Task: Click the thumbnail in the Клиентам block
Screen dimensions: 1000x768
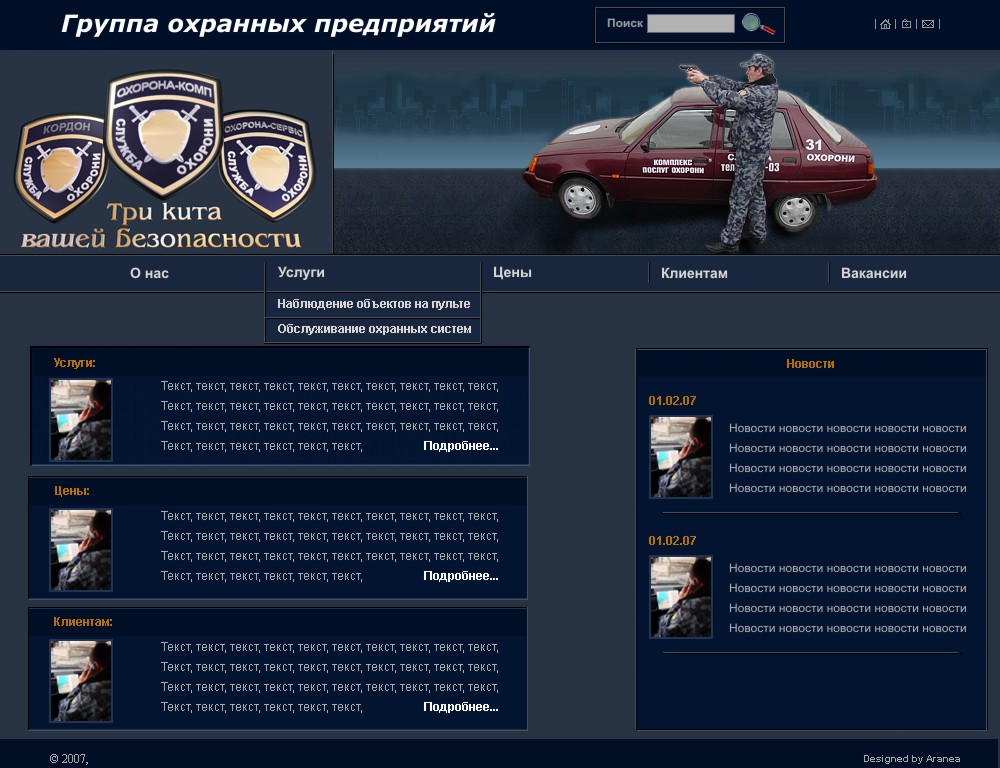Action: pyautogui.click(x=81, y=681)
